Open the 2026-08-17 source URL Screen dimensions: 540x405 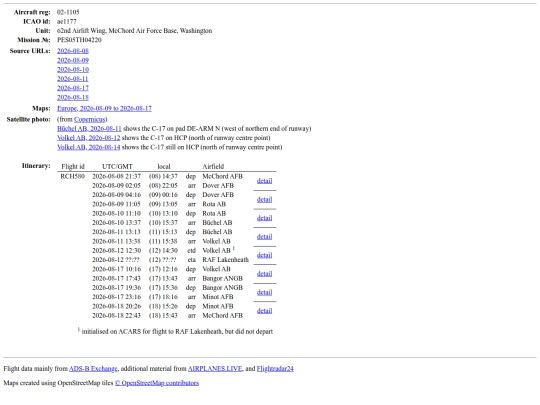tap(73, 88)
